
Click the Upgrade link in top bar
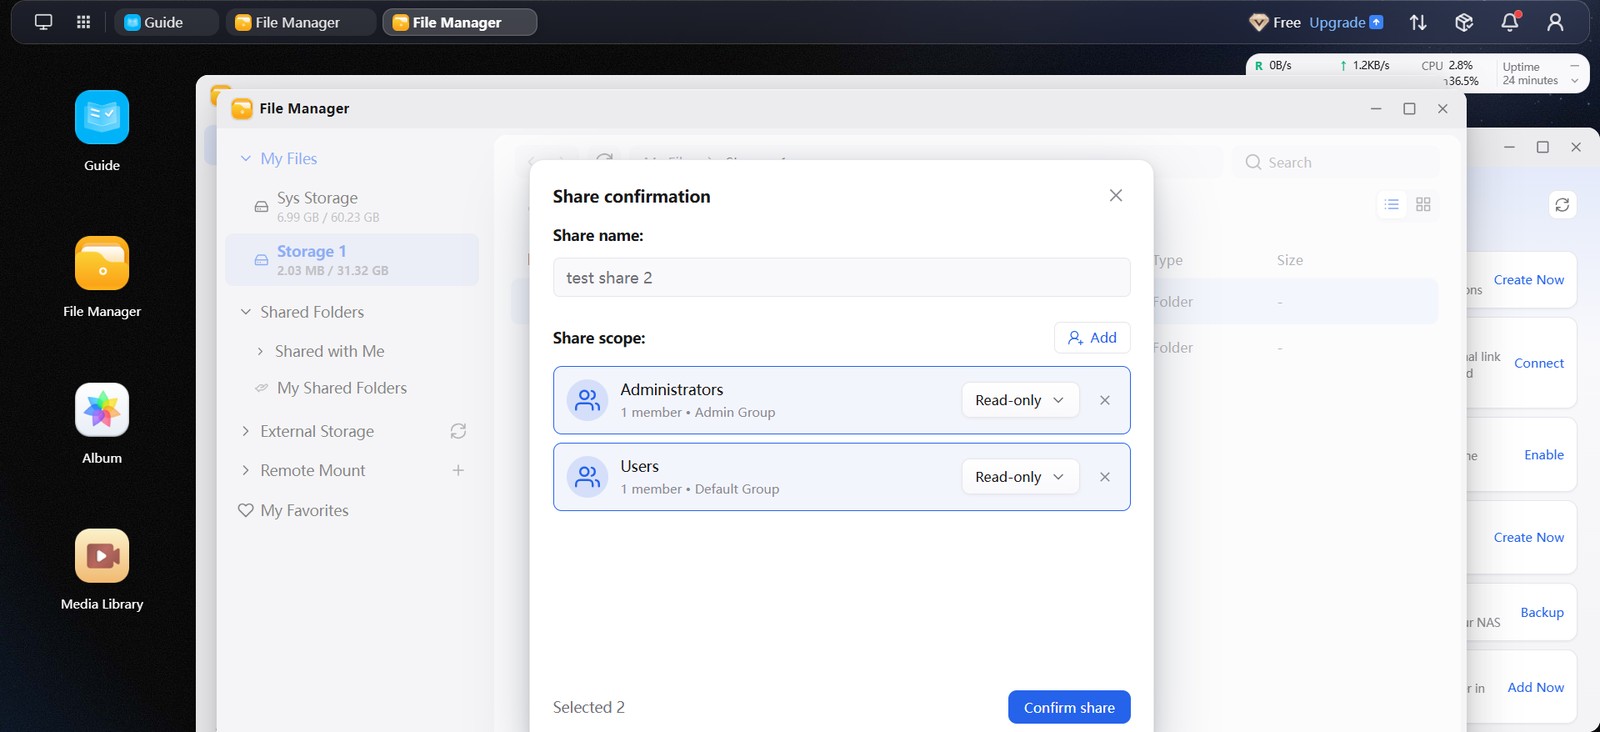coord(1346,22)
